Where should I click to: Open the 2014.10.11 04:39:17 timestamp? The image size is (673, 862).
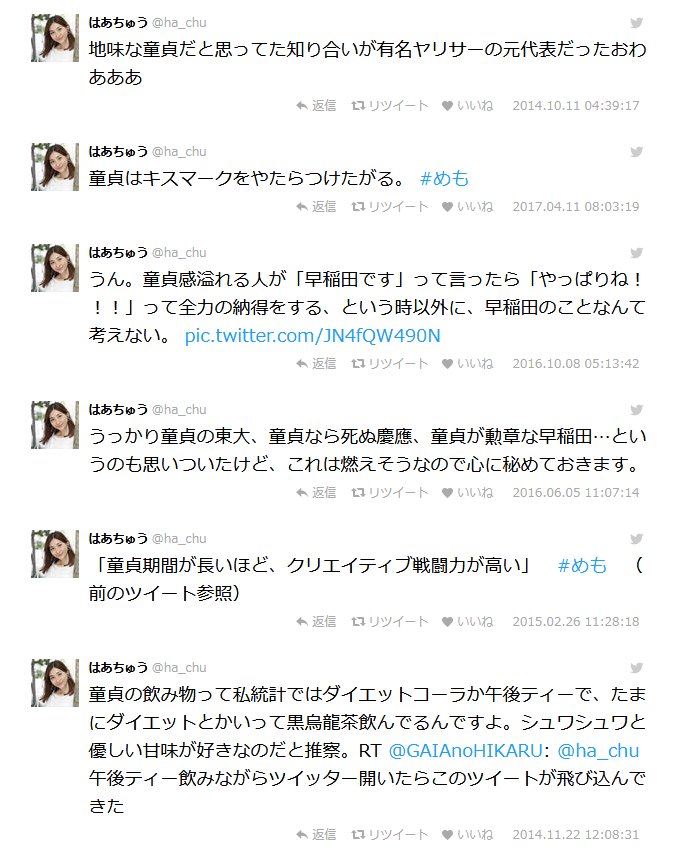coord(576,106)
